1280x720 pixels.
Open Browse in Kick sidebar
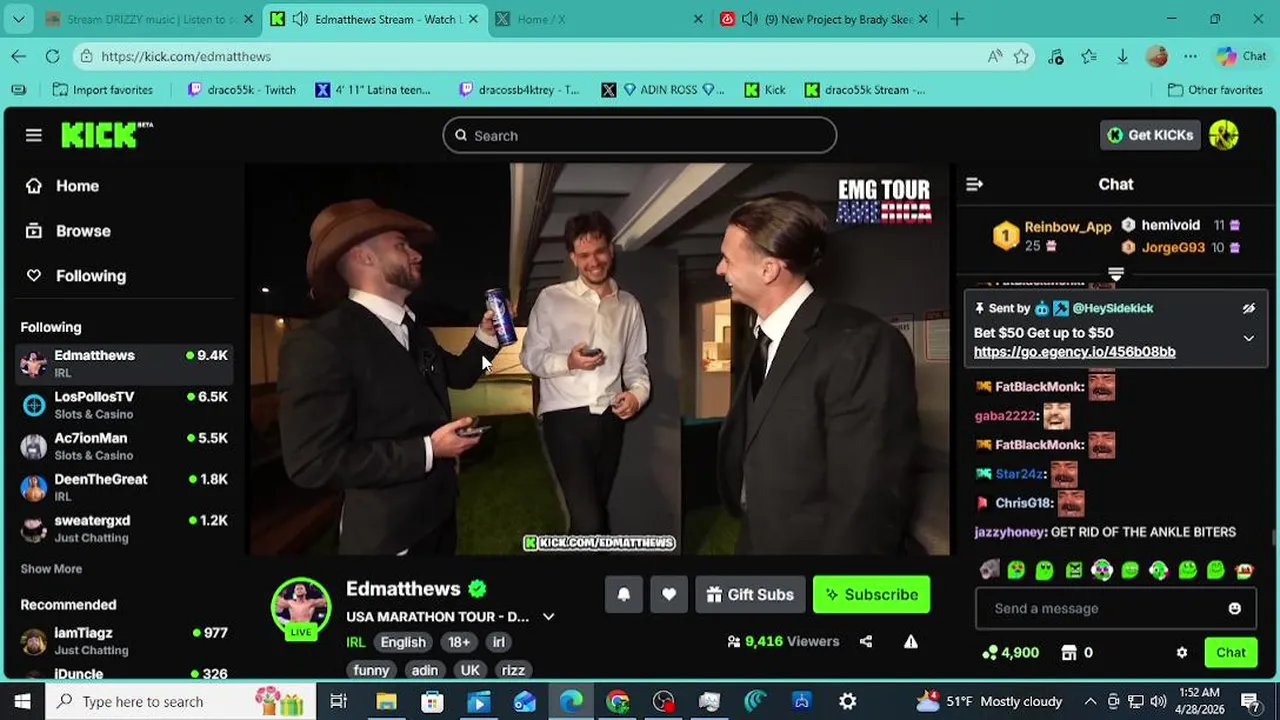click(x=68, y=231)
